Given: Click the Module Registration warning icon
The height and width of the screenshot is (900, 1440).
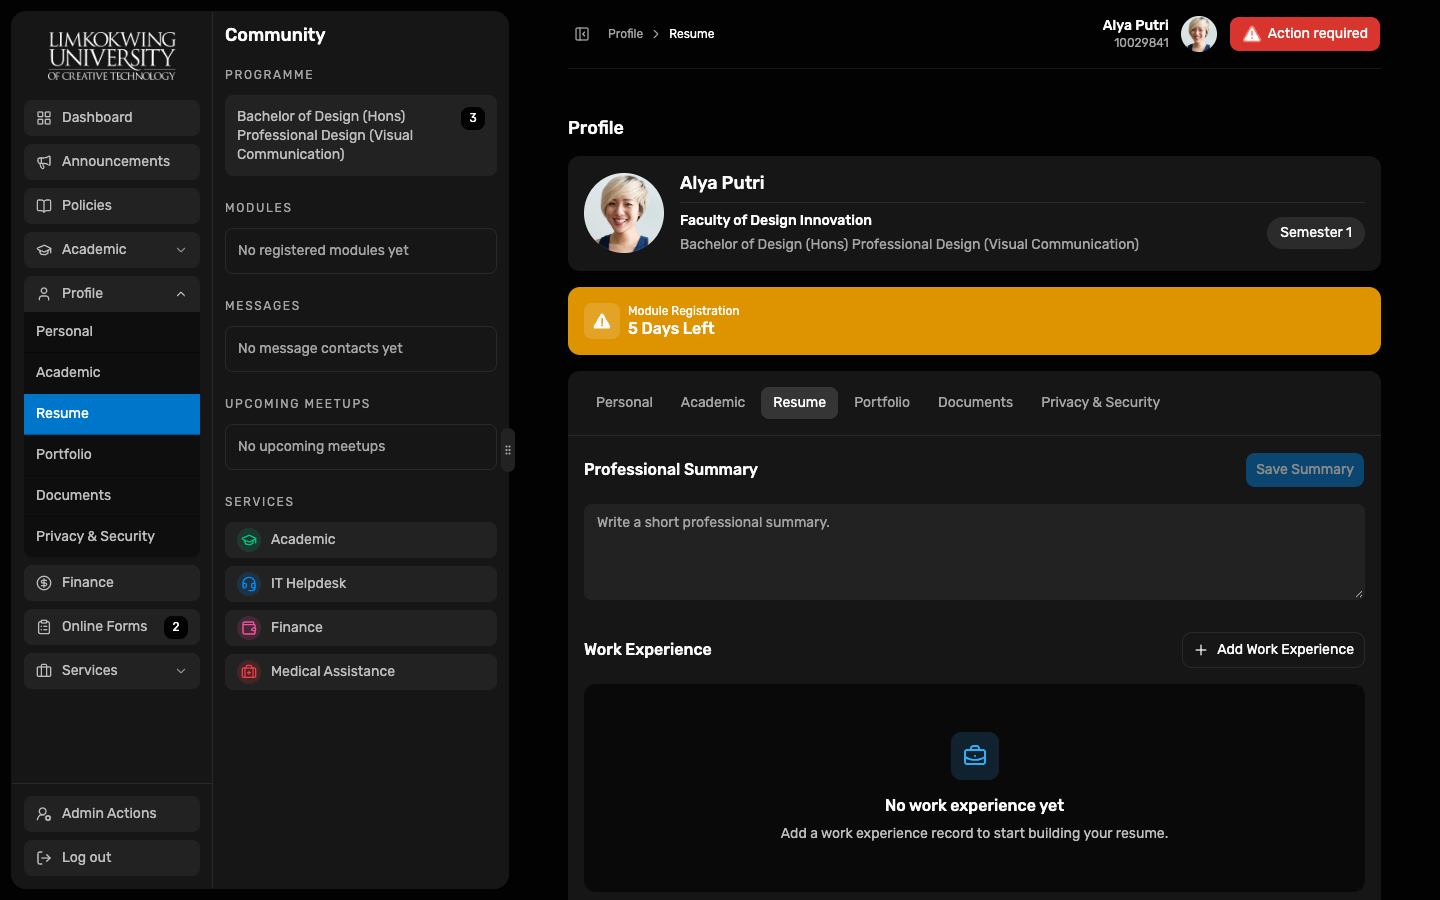Looking at the screenshot, I should pos(602,321).
